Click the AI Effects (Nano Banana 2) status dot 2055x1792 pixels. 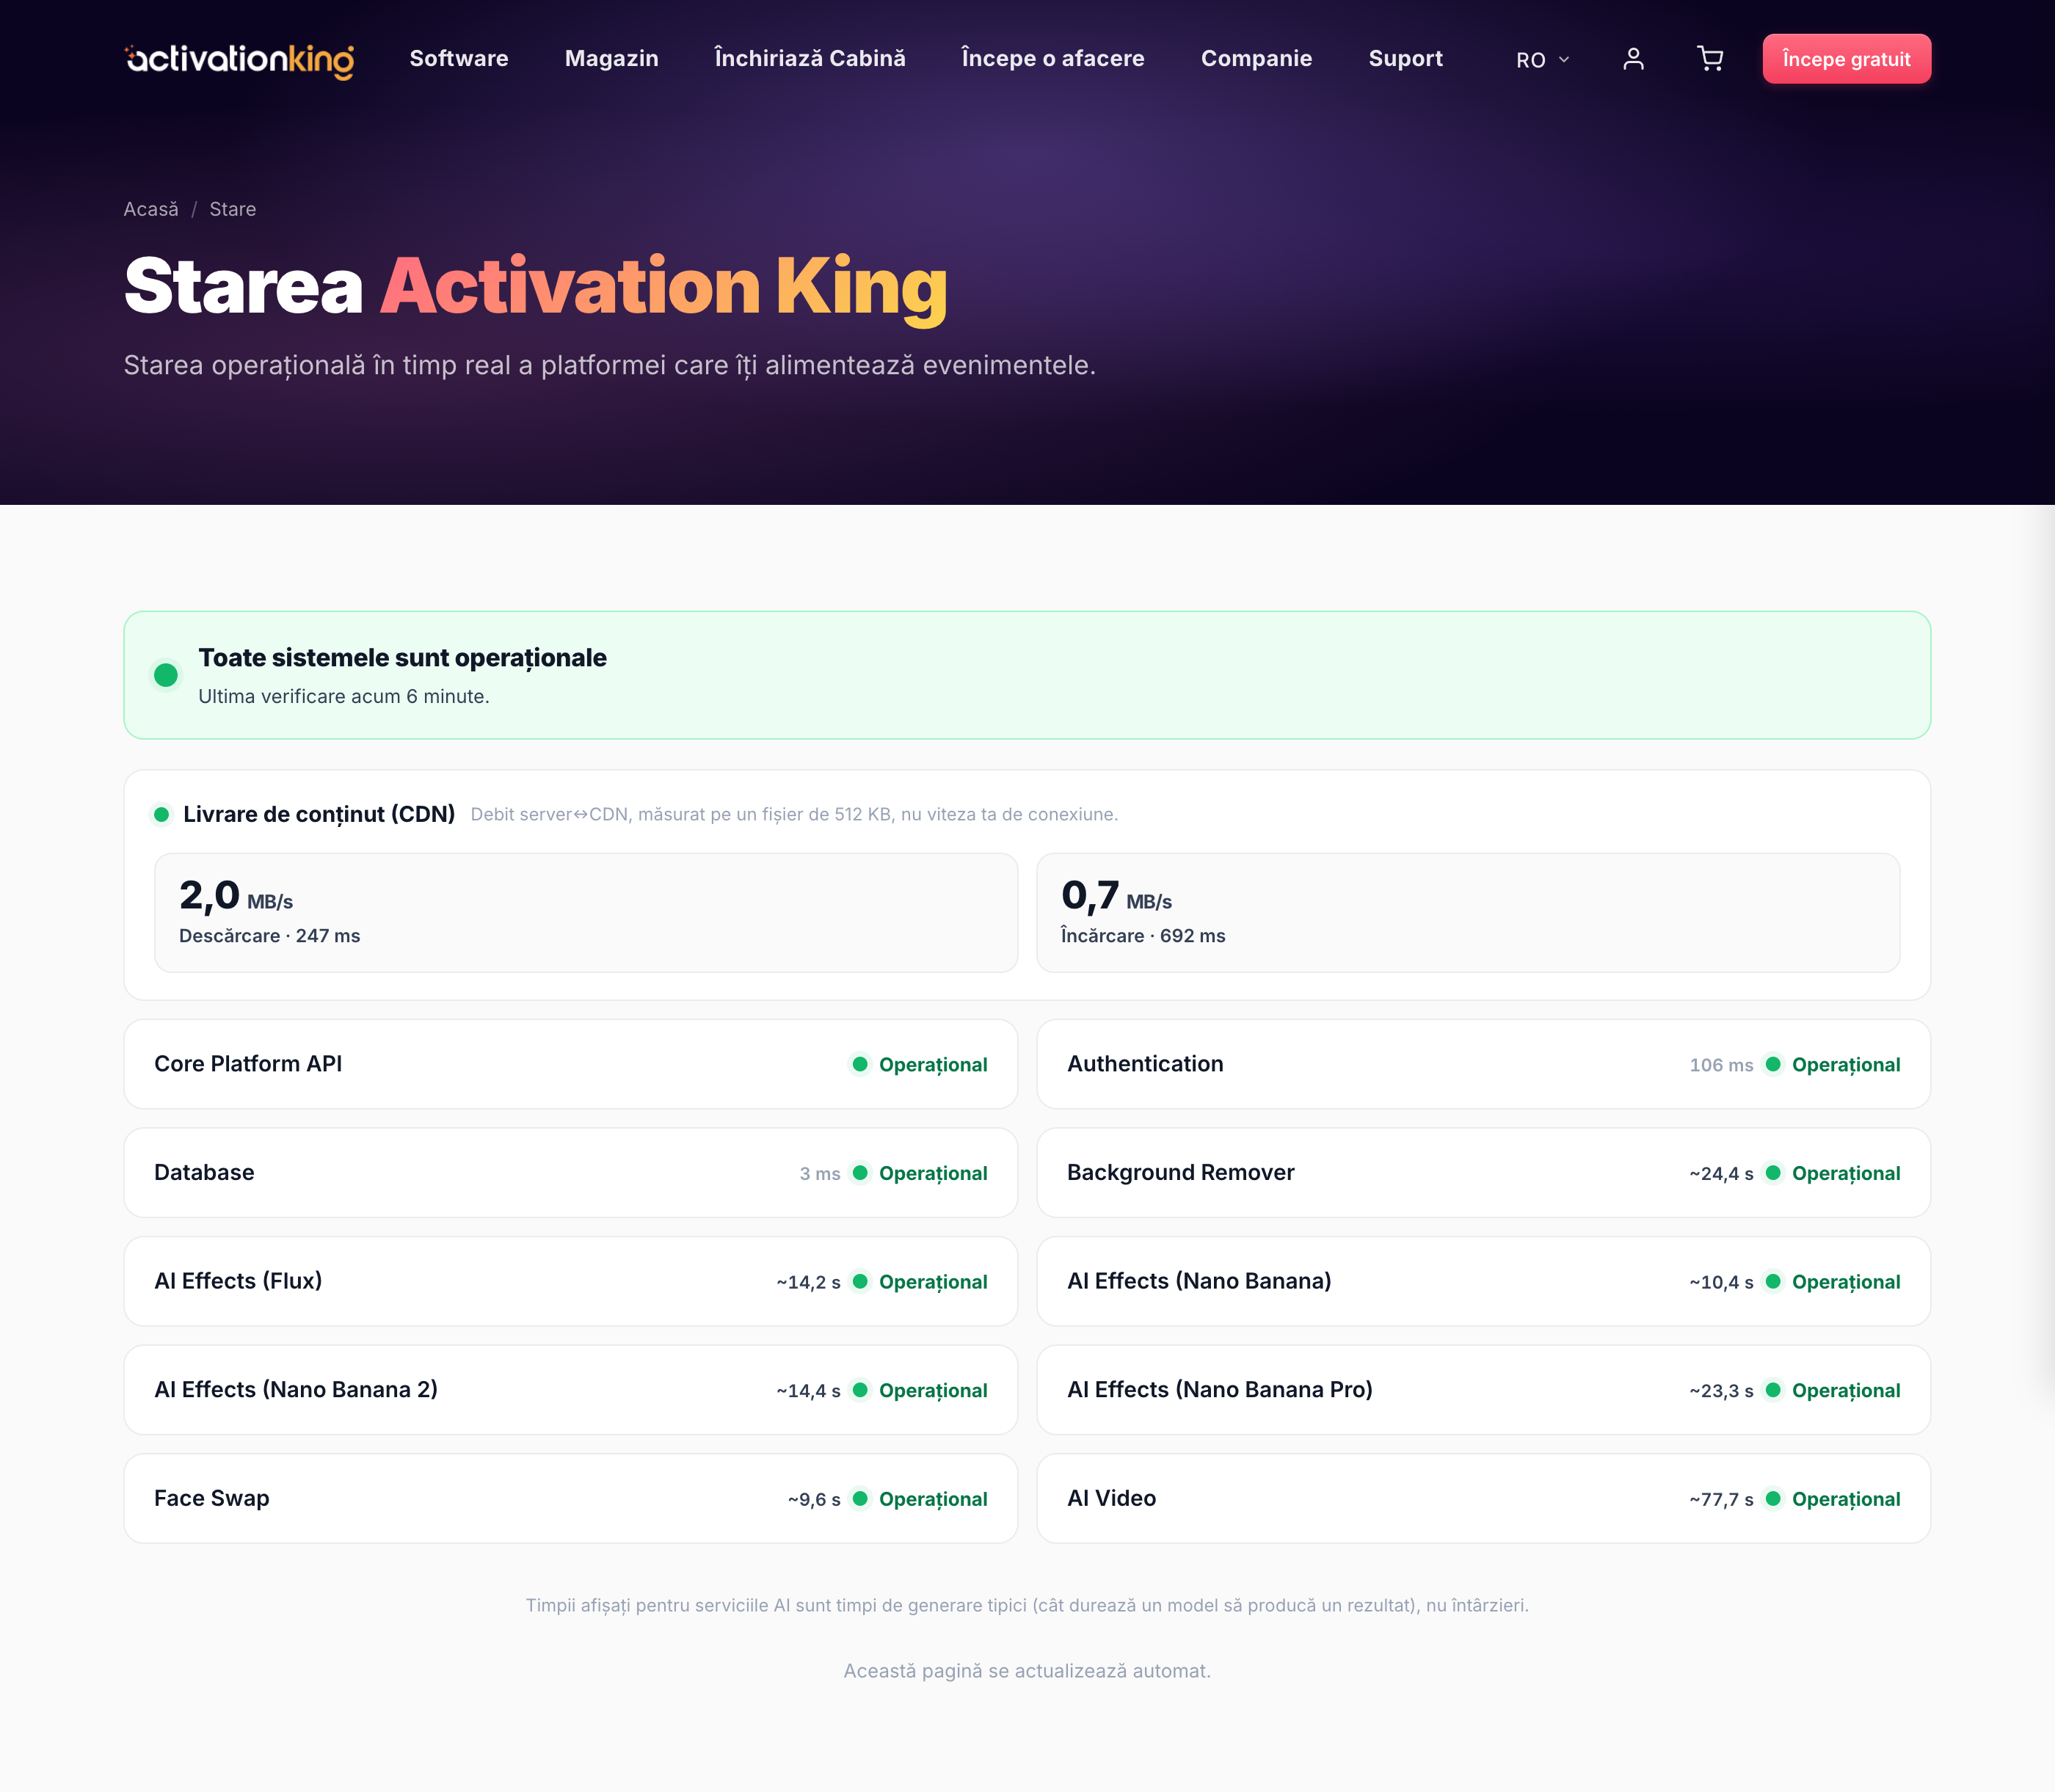[x=860, y=1390]
